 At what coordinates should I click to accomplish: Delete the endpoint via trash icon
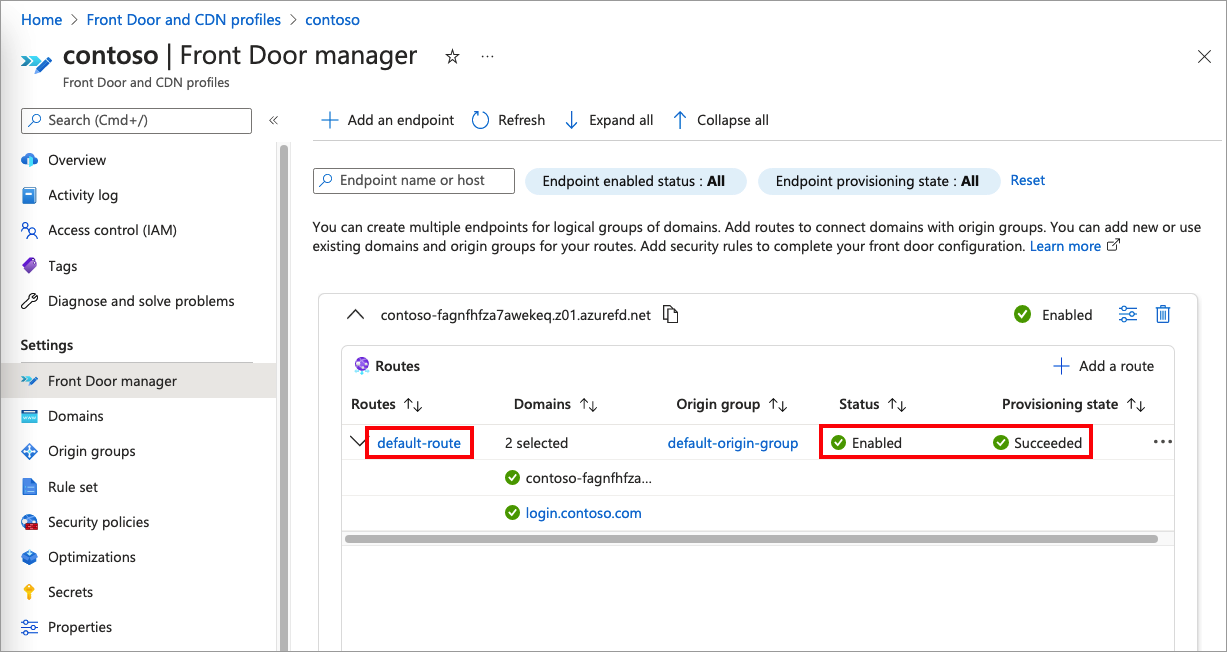point(1162,313)
